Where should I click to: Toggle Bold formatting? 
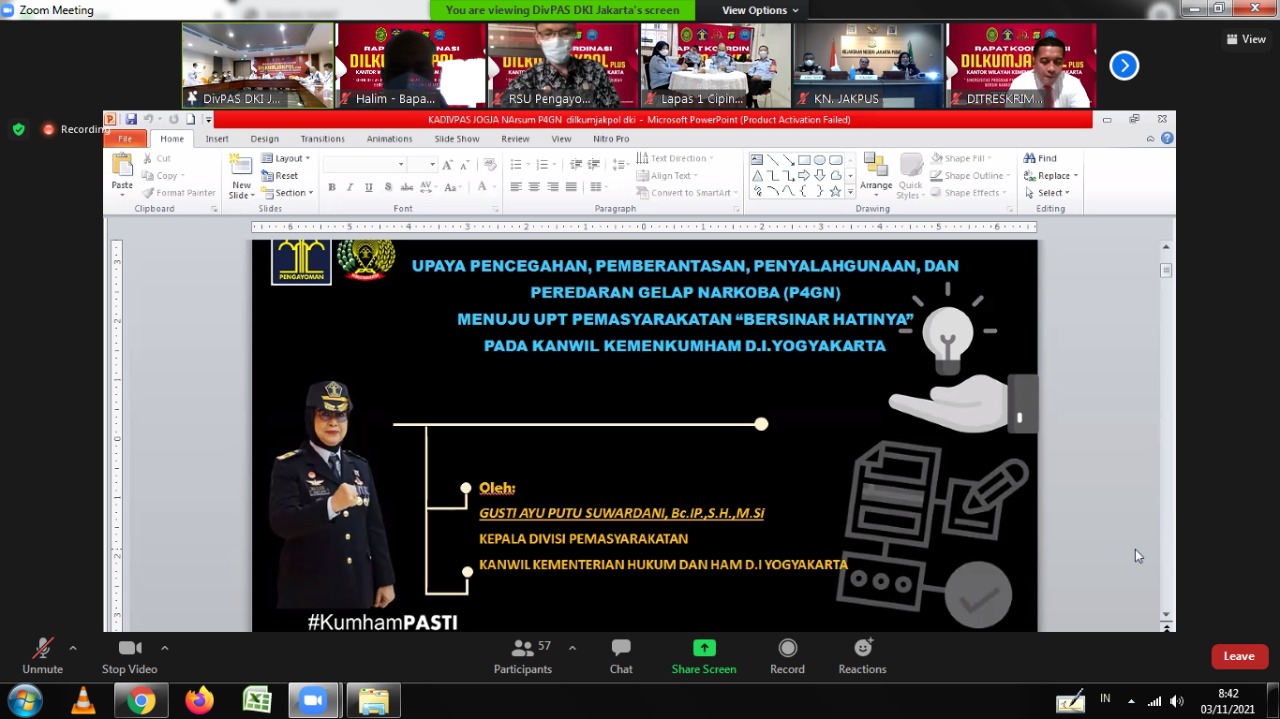click(331, 187)
